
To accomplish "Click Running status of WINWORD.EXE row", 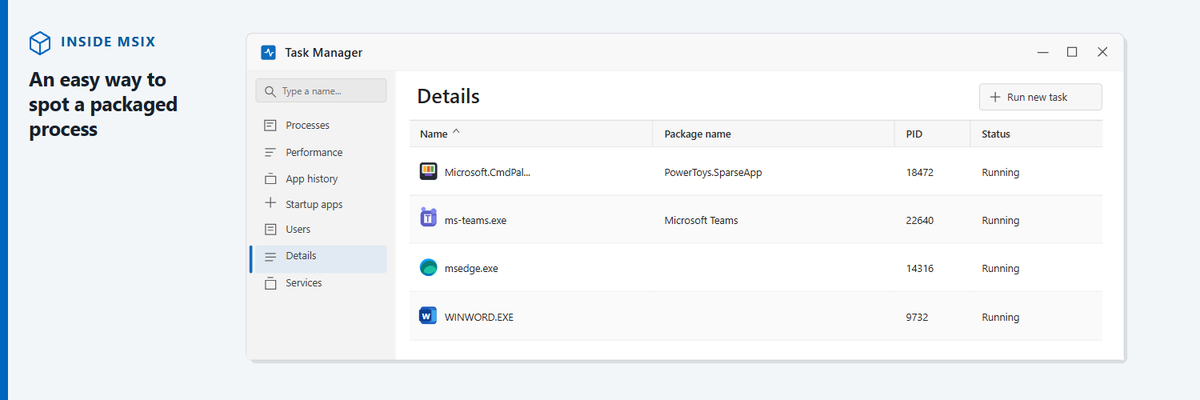I will 1000,317.
